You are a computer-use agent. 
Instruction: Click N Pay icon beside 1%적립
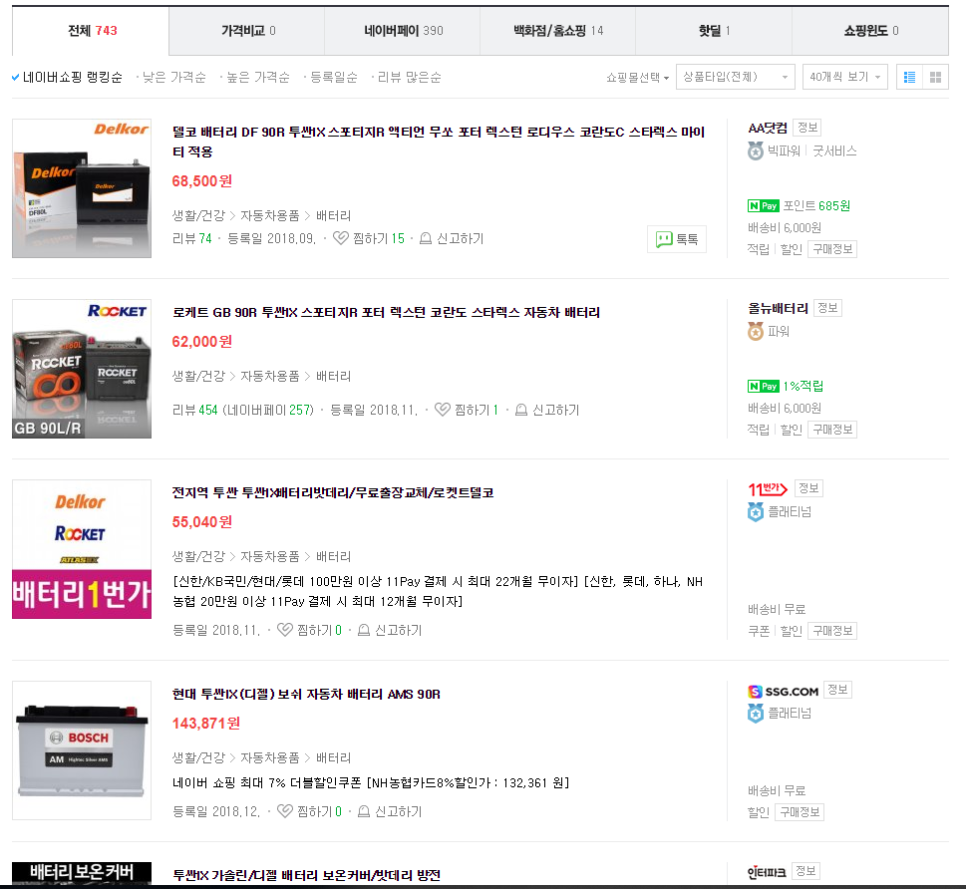[x=763, y=386]
